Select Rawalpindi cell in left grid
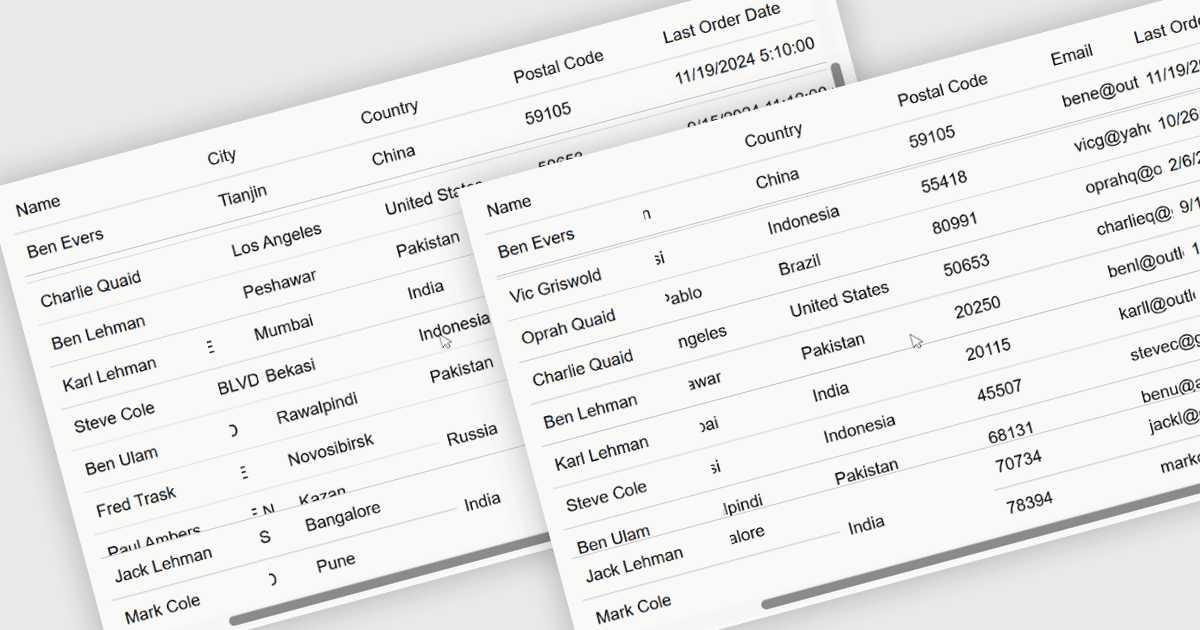1200x630 pixels. click(x=317, y=409)
